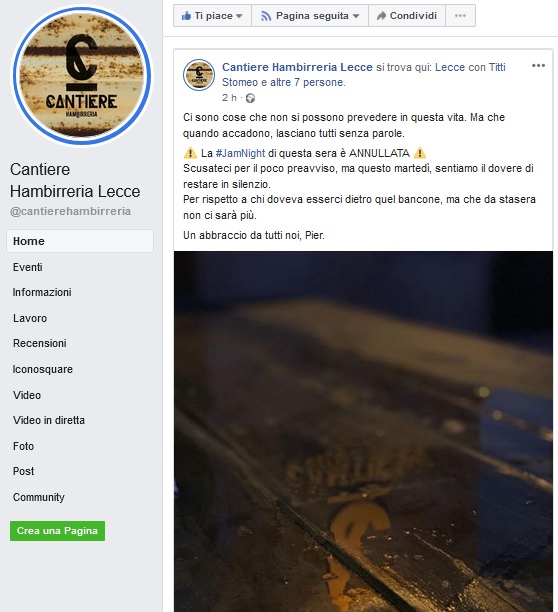The width and height of the screenshot is (558, 612).
Task: Click the RSS feed icon on Pagina seguita
Action: (x=266, y=16)
